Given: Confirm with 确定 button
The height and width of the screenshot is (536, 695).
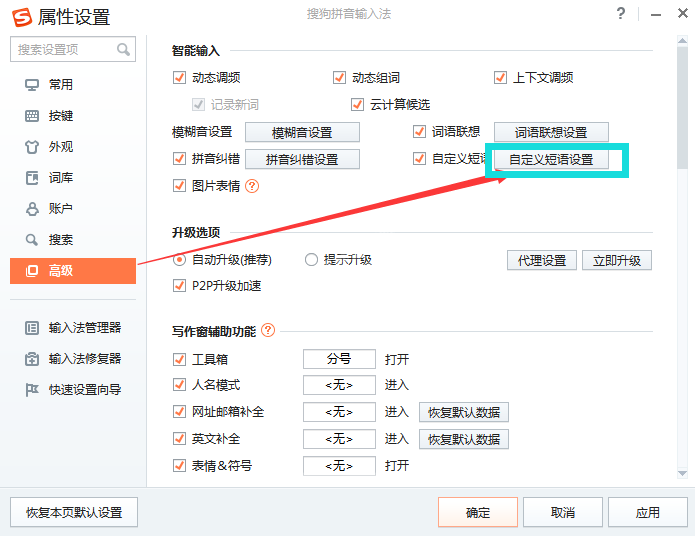Looking at the screenshot, I should (478, 512).
